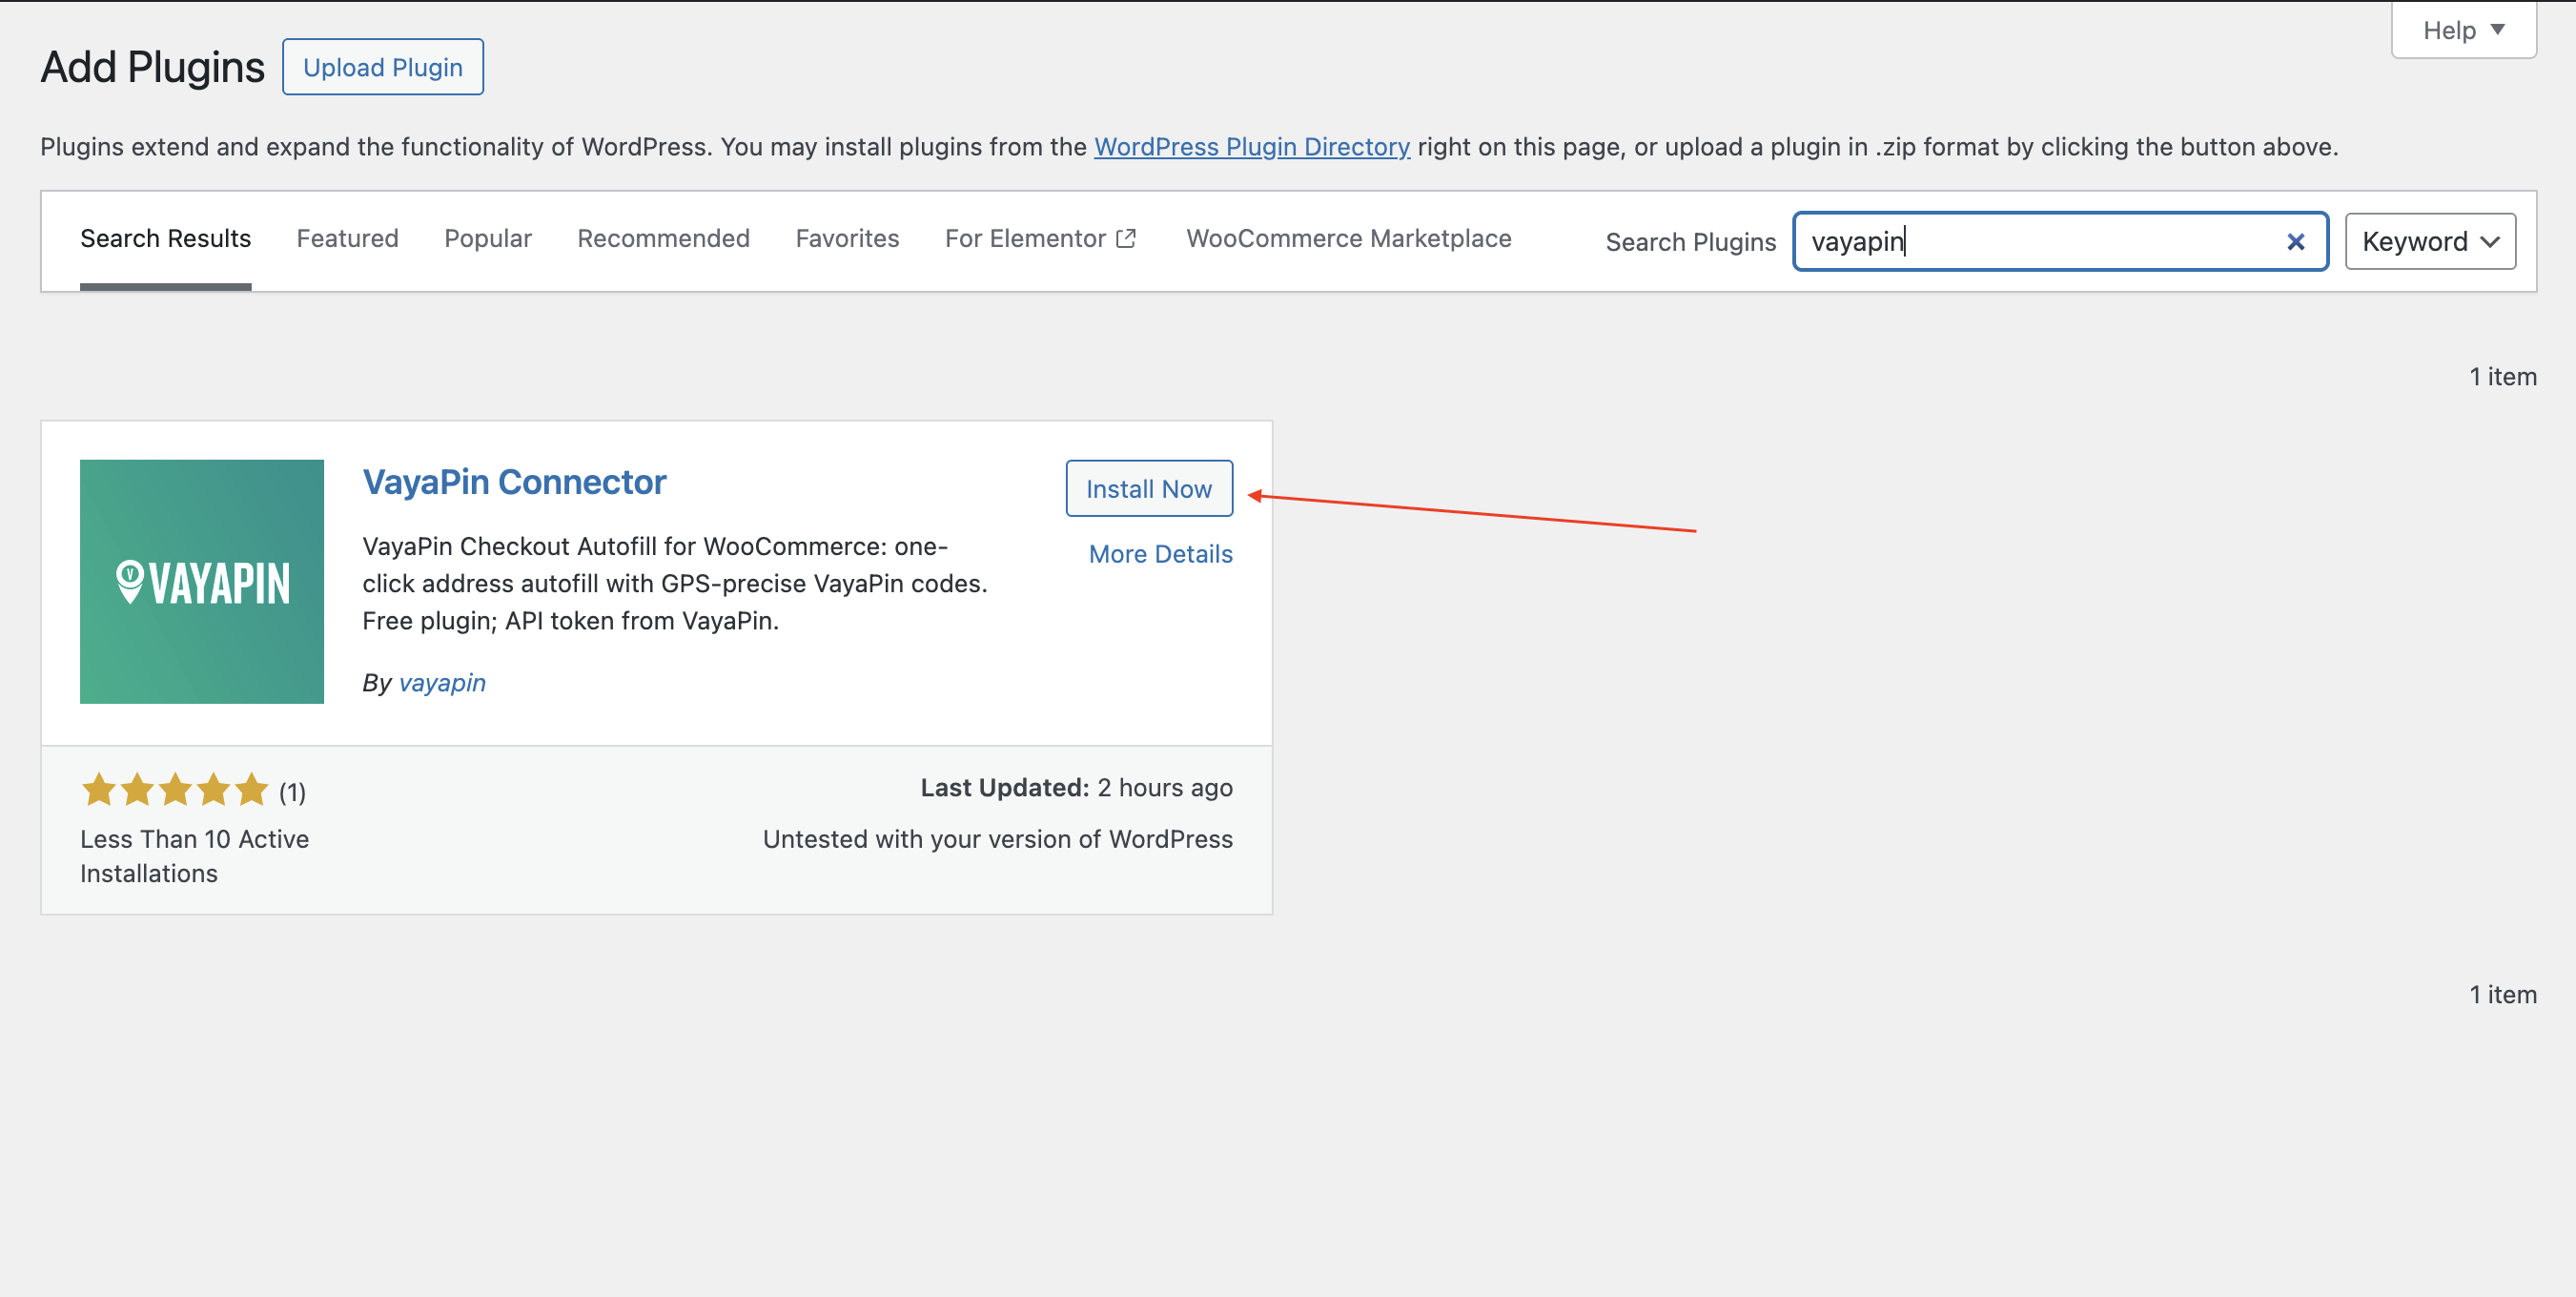Click the bottom '1 item' results count

[x=2502, y=995]
